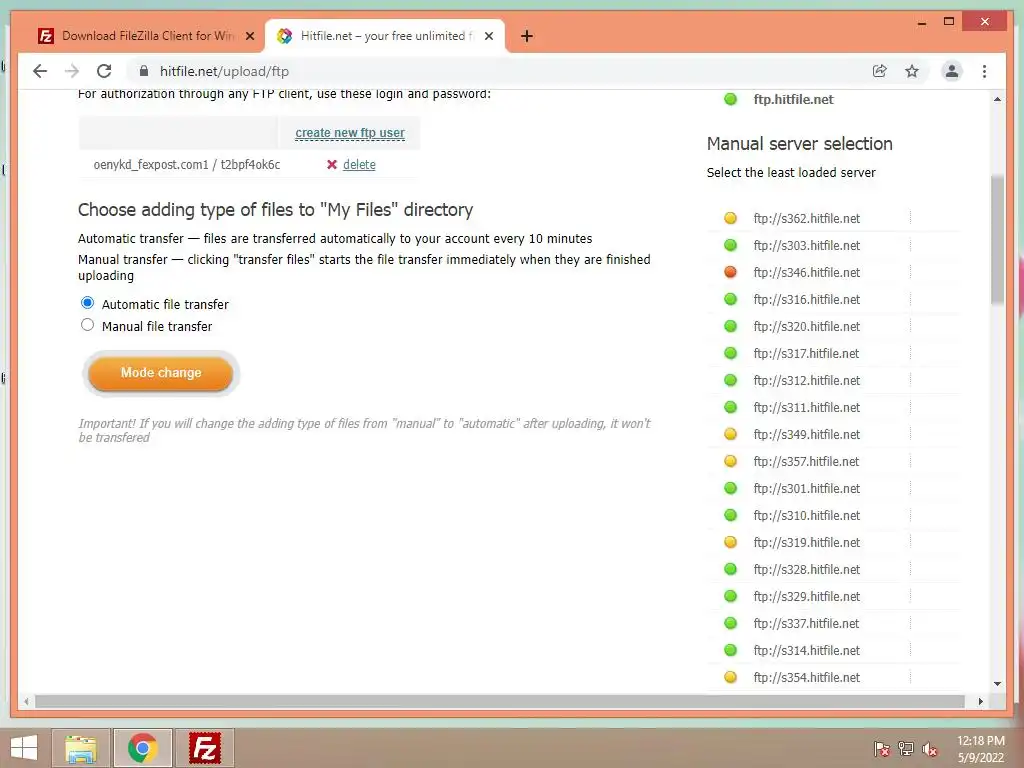This screenshot has height=768, width=1024.
Task: Click the horizontal scrollbar at page bottom
Action: click(500, 701)
